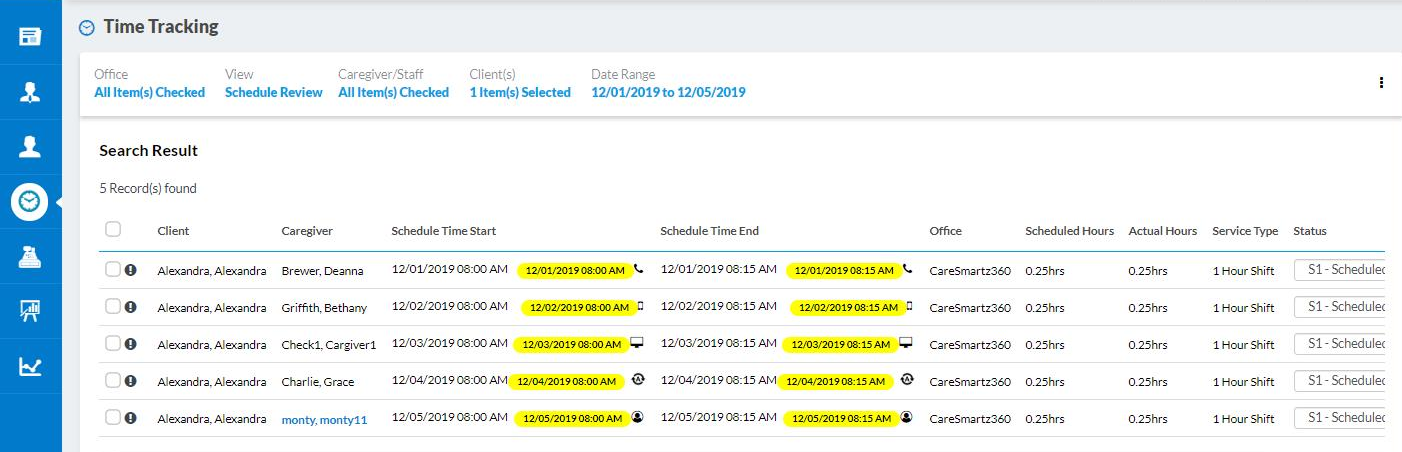The image size is (1402, 452).
Task: Open Status dropdown for Check1, Cargiver1 row
Action: point(1340,344)
